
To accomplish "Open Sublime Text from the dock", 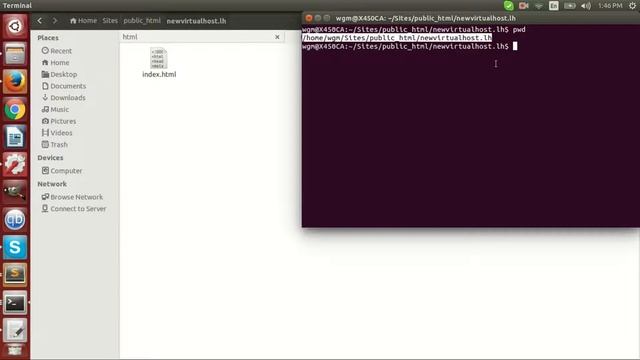I will click(x=15, y=274).
